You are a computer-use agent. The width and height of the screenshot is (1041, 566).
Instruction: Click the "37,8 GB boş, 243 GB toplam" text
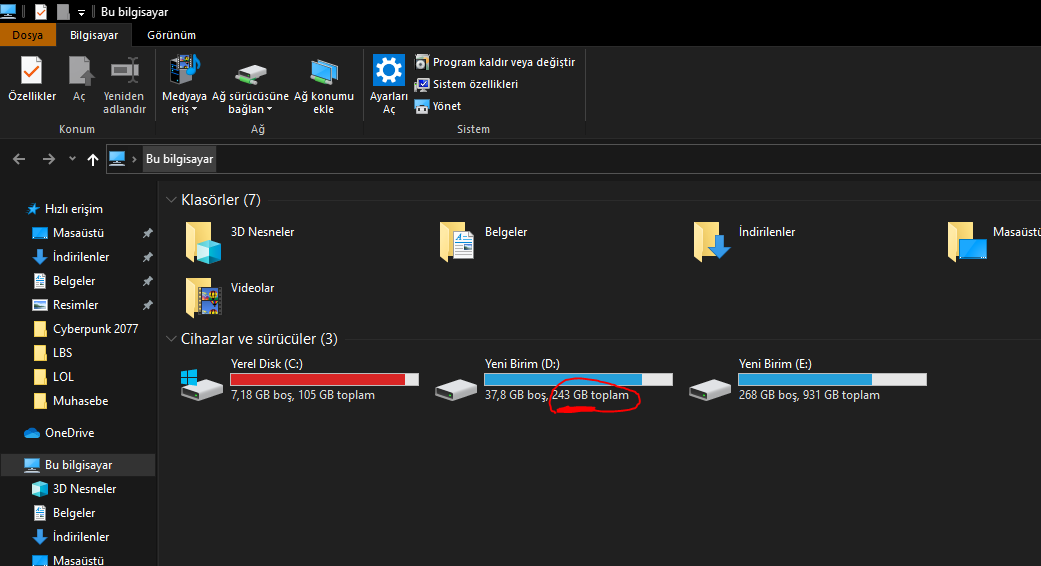pos(556,395)
